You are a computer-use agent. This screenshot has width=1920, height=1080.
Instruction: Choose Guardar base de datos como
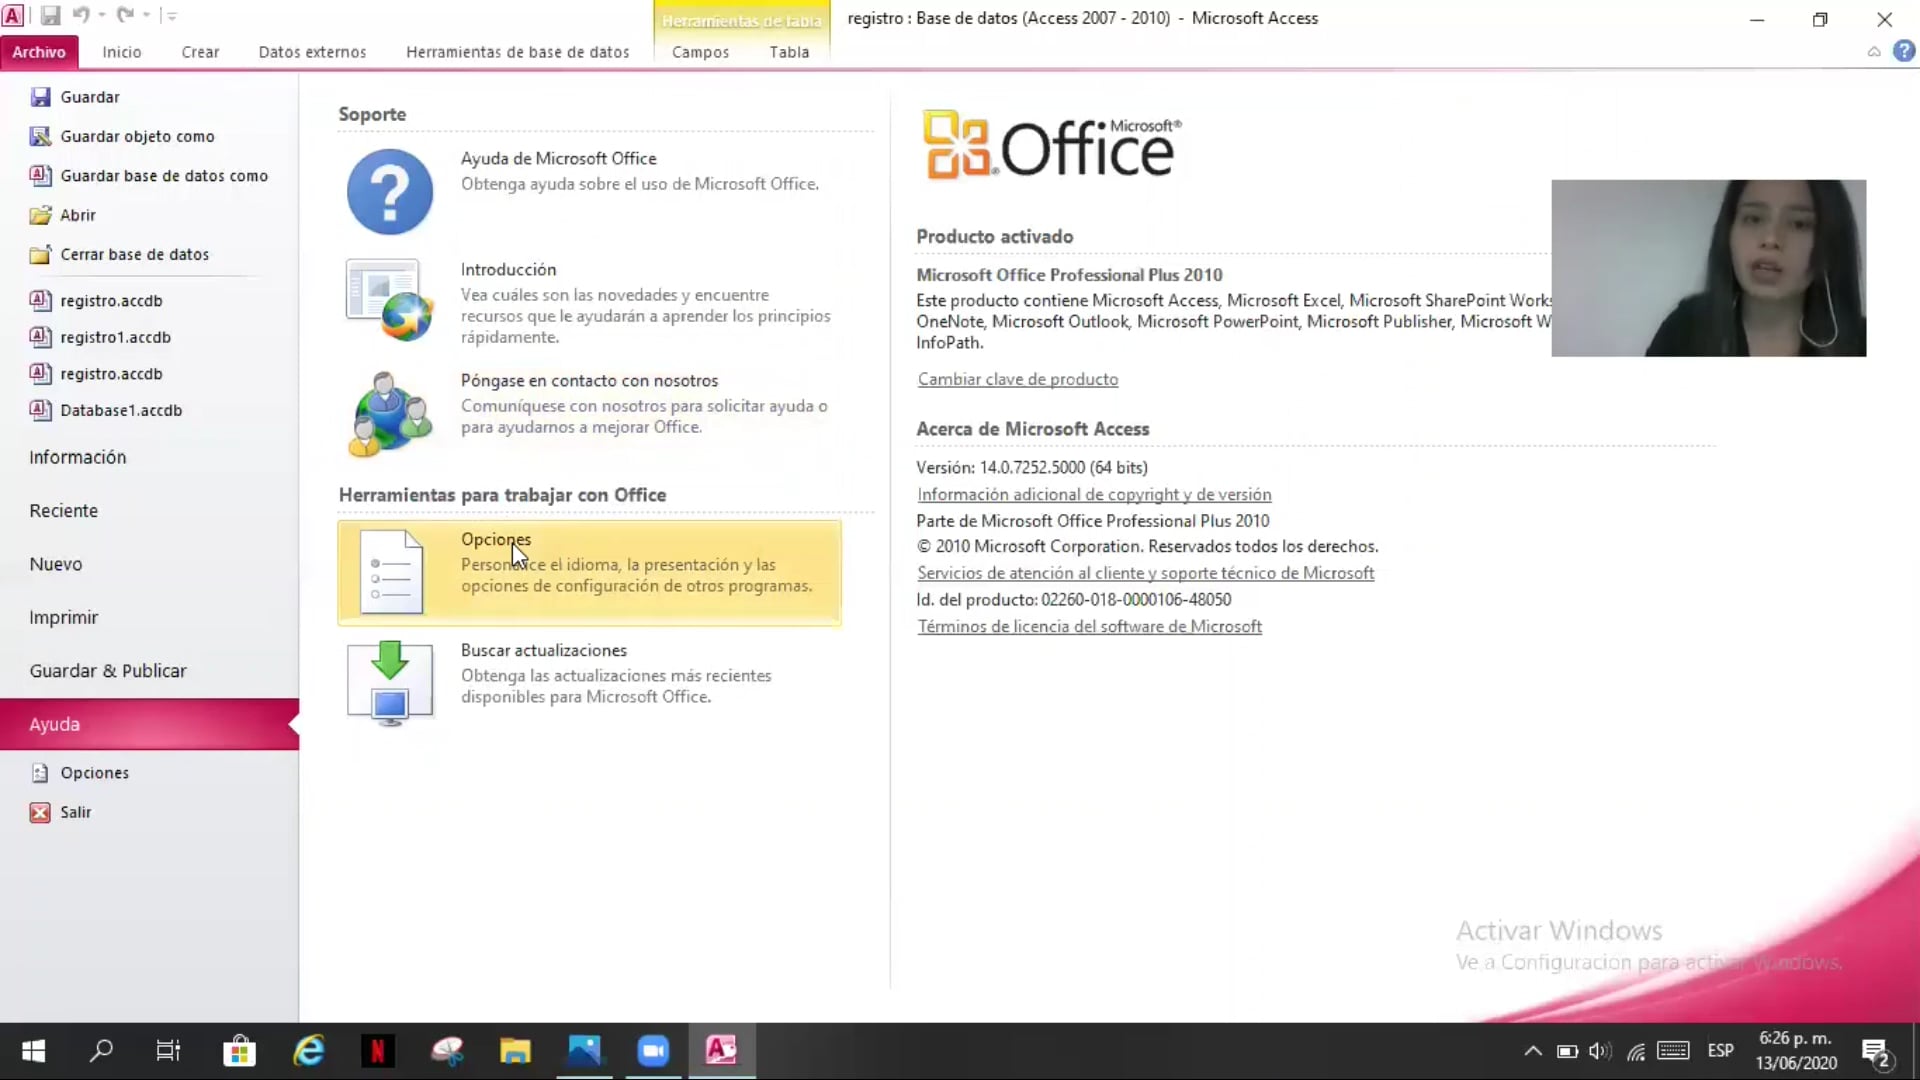[x=149, y=175]
